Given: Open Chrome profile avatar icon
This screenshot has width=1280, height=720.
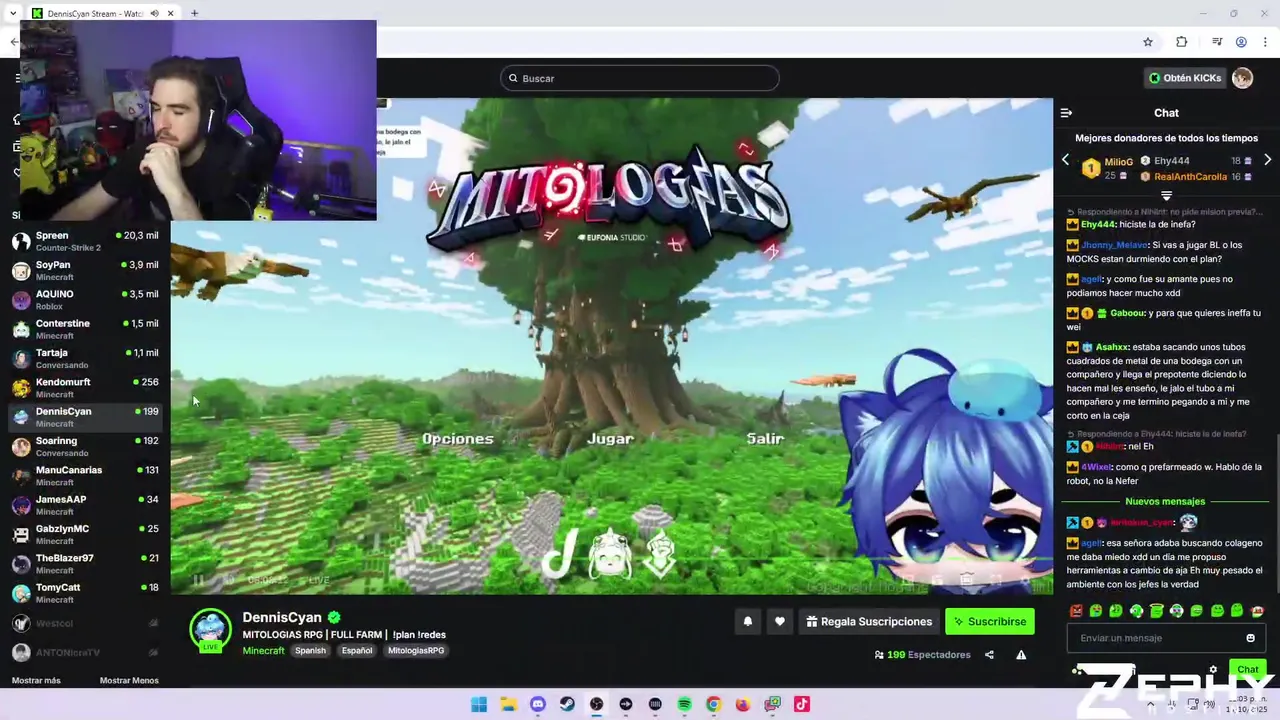Looking at the screenshot, I should click(x=1241, y=42).
